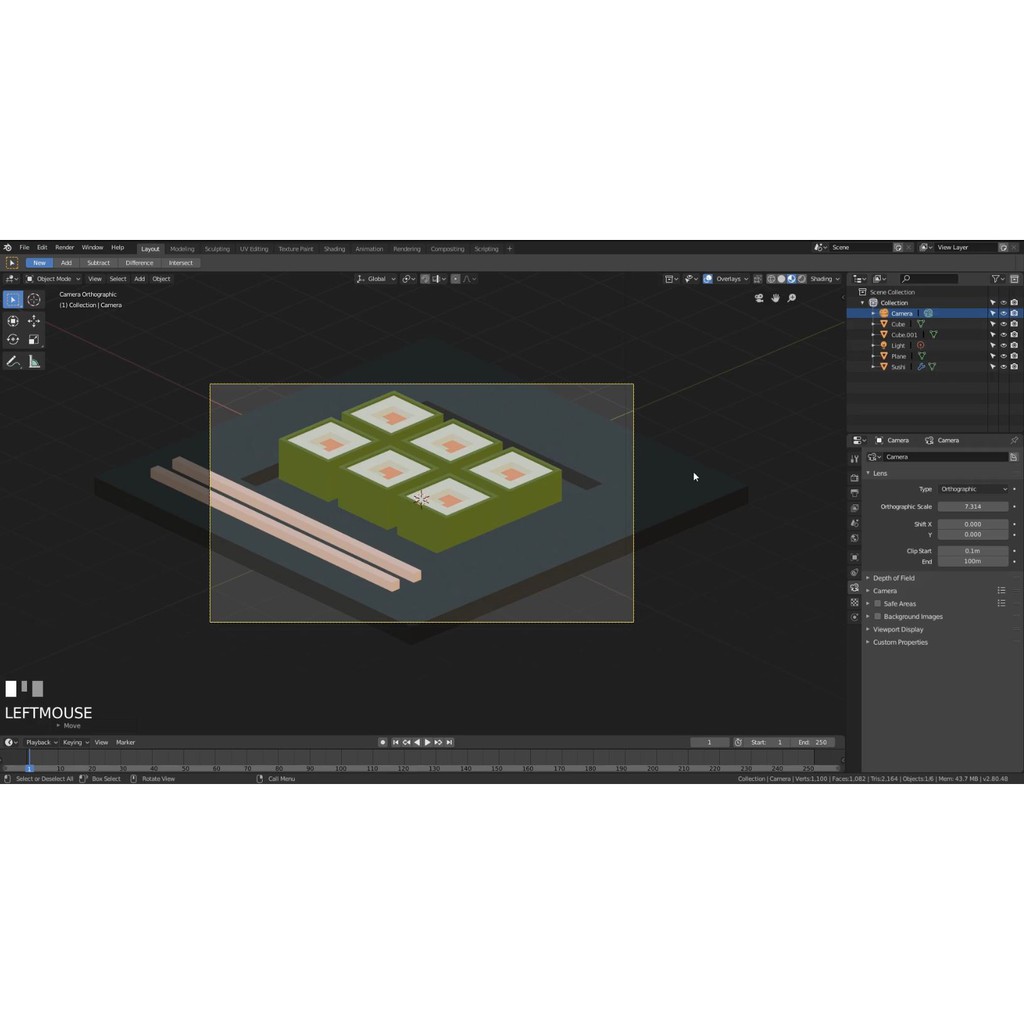Expand the Depth of Field panel
Image resolution: width=1024 pixels, height=1024 pixels.
click(893, 578)
